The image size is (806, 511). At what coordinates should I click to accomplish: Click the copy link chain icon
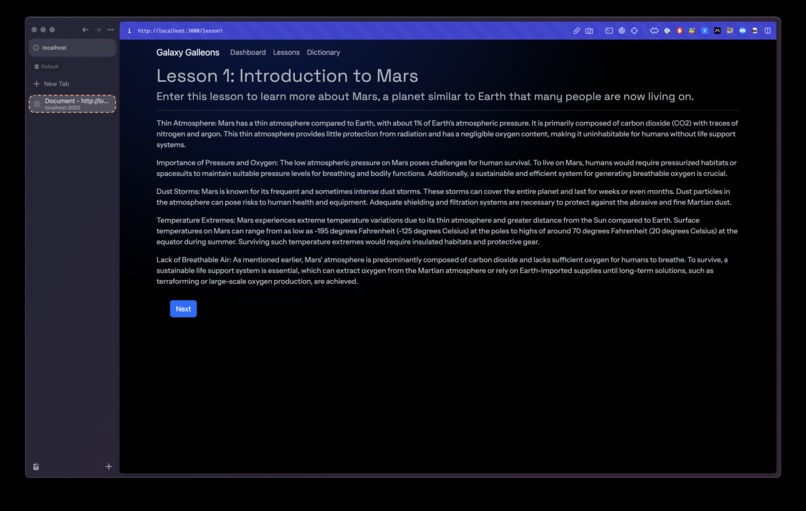tap(576, 31)
